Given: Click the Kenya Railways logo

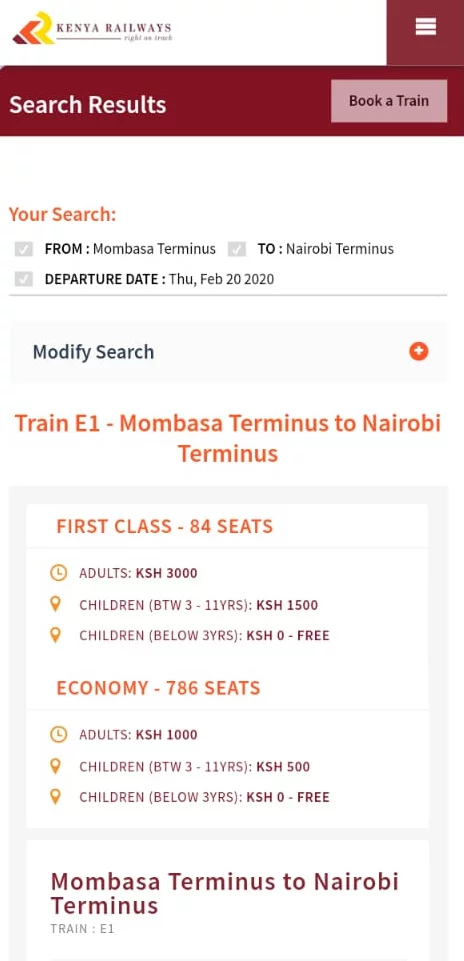Looking at the screenshot, I should (92, 28).
